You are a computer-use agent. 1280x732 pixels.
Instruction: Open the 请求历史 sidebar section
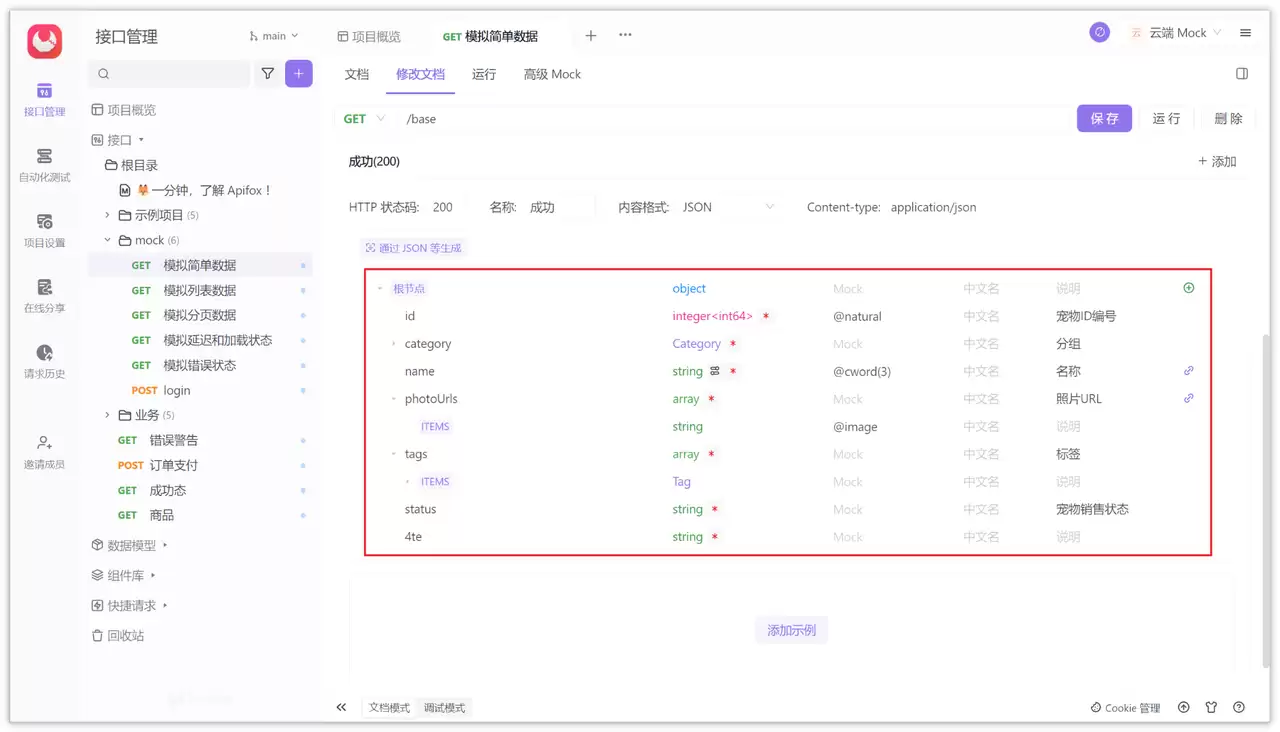44,362
